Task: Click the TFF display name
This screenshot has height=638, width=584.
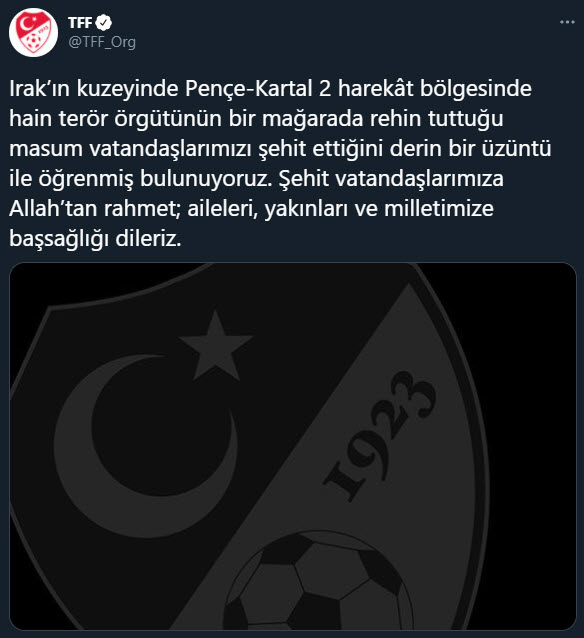Action: [80, 23]
